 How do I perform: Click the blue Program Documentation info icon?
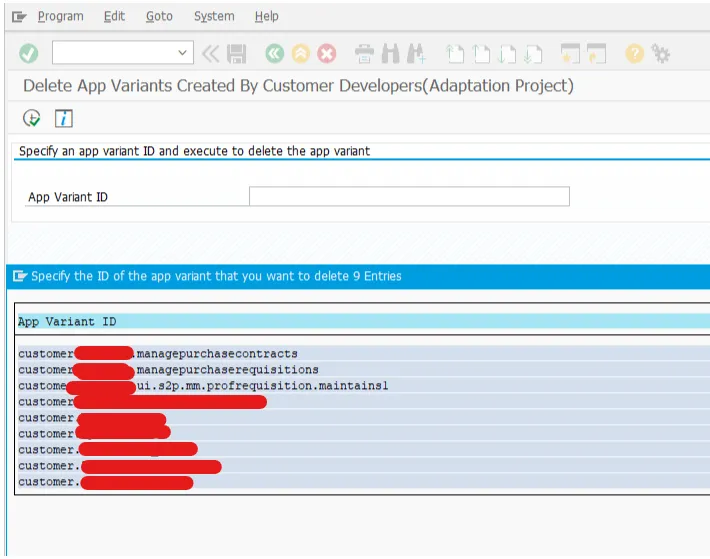pyautogui.click(x=64, y=118)
